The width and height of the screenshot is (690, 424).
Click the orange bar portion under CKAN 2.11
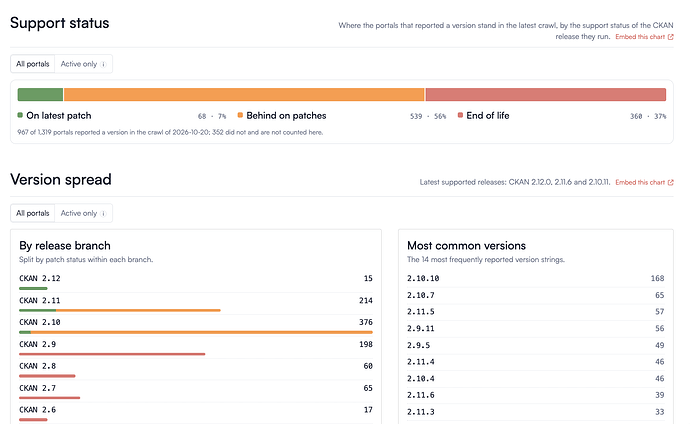138,311
